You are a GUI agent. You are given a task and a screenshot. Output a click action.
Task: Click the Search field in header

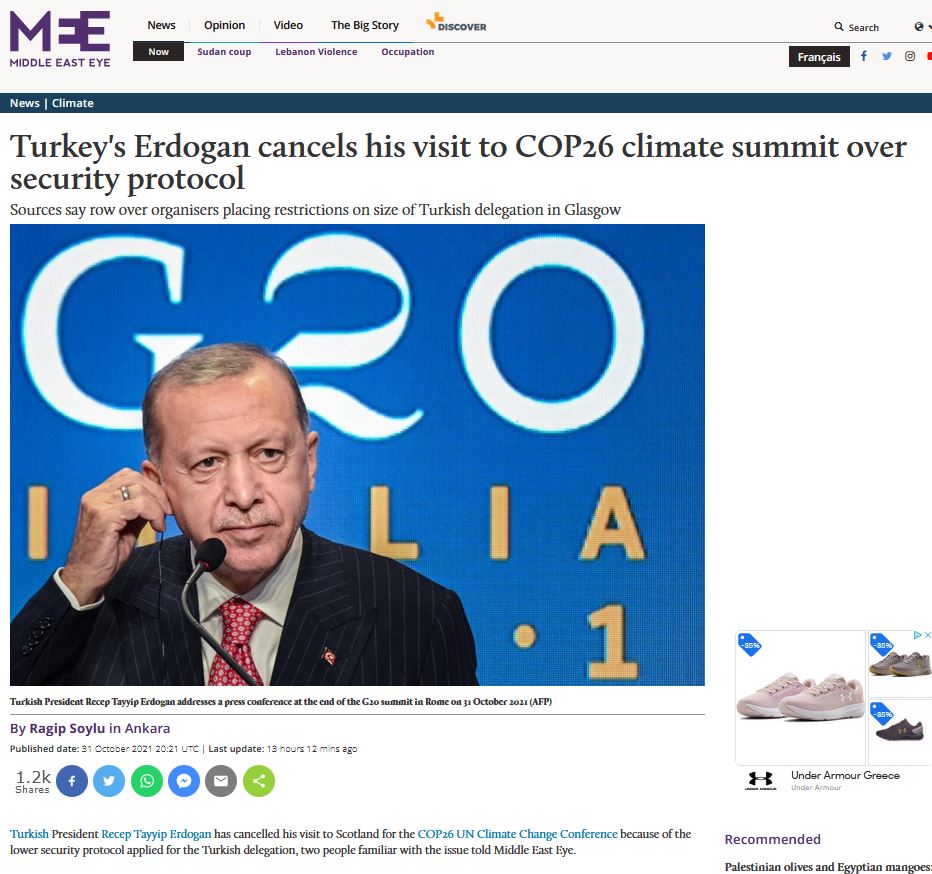tap(857, 27)
